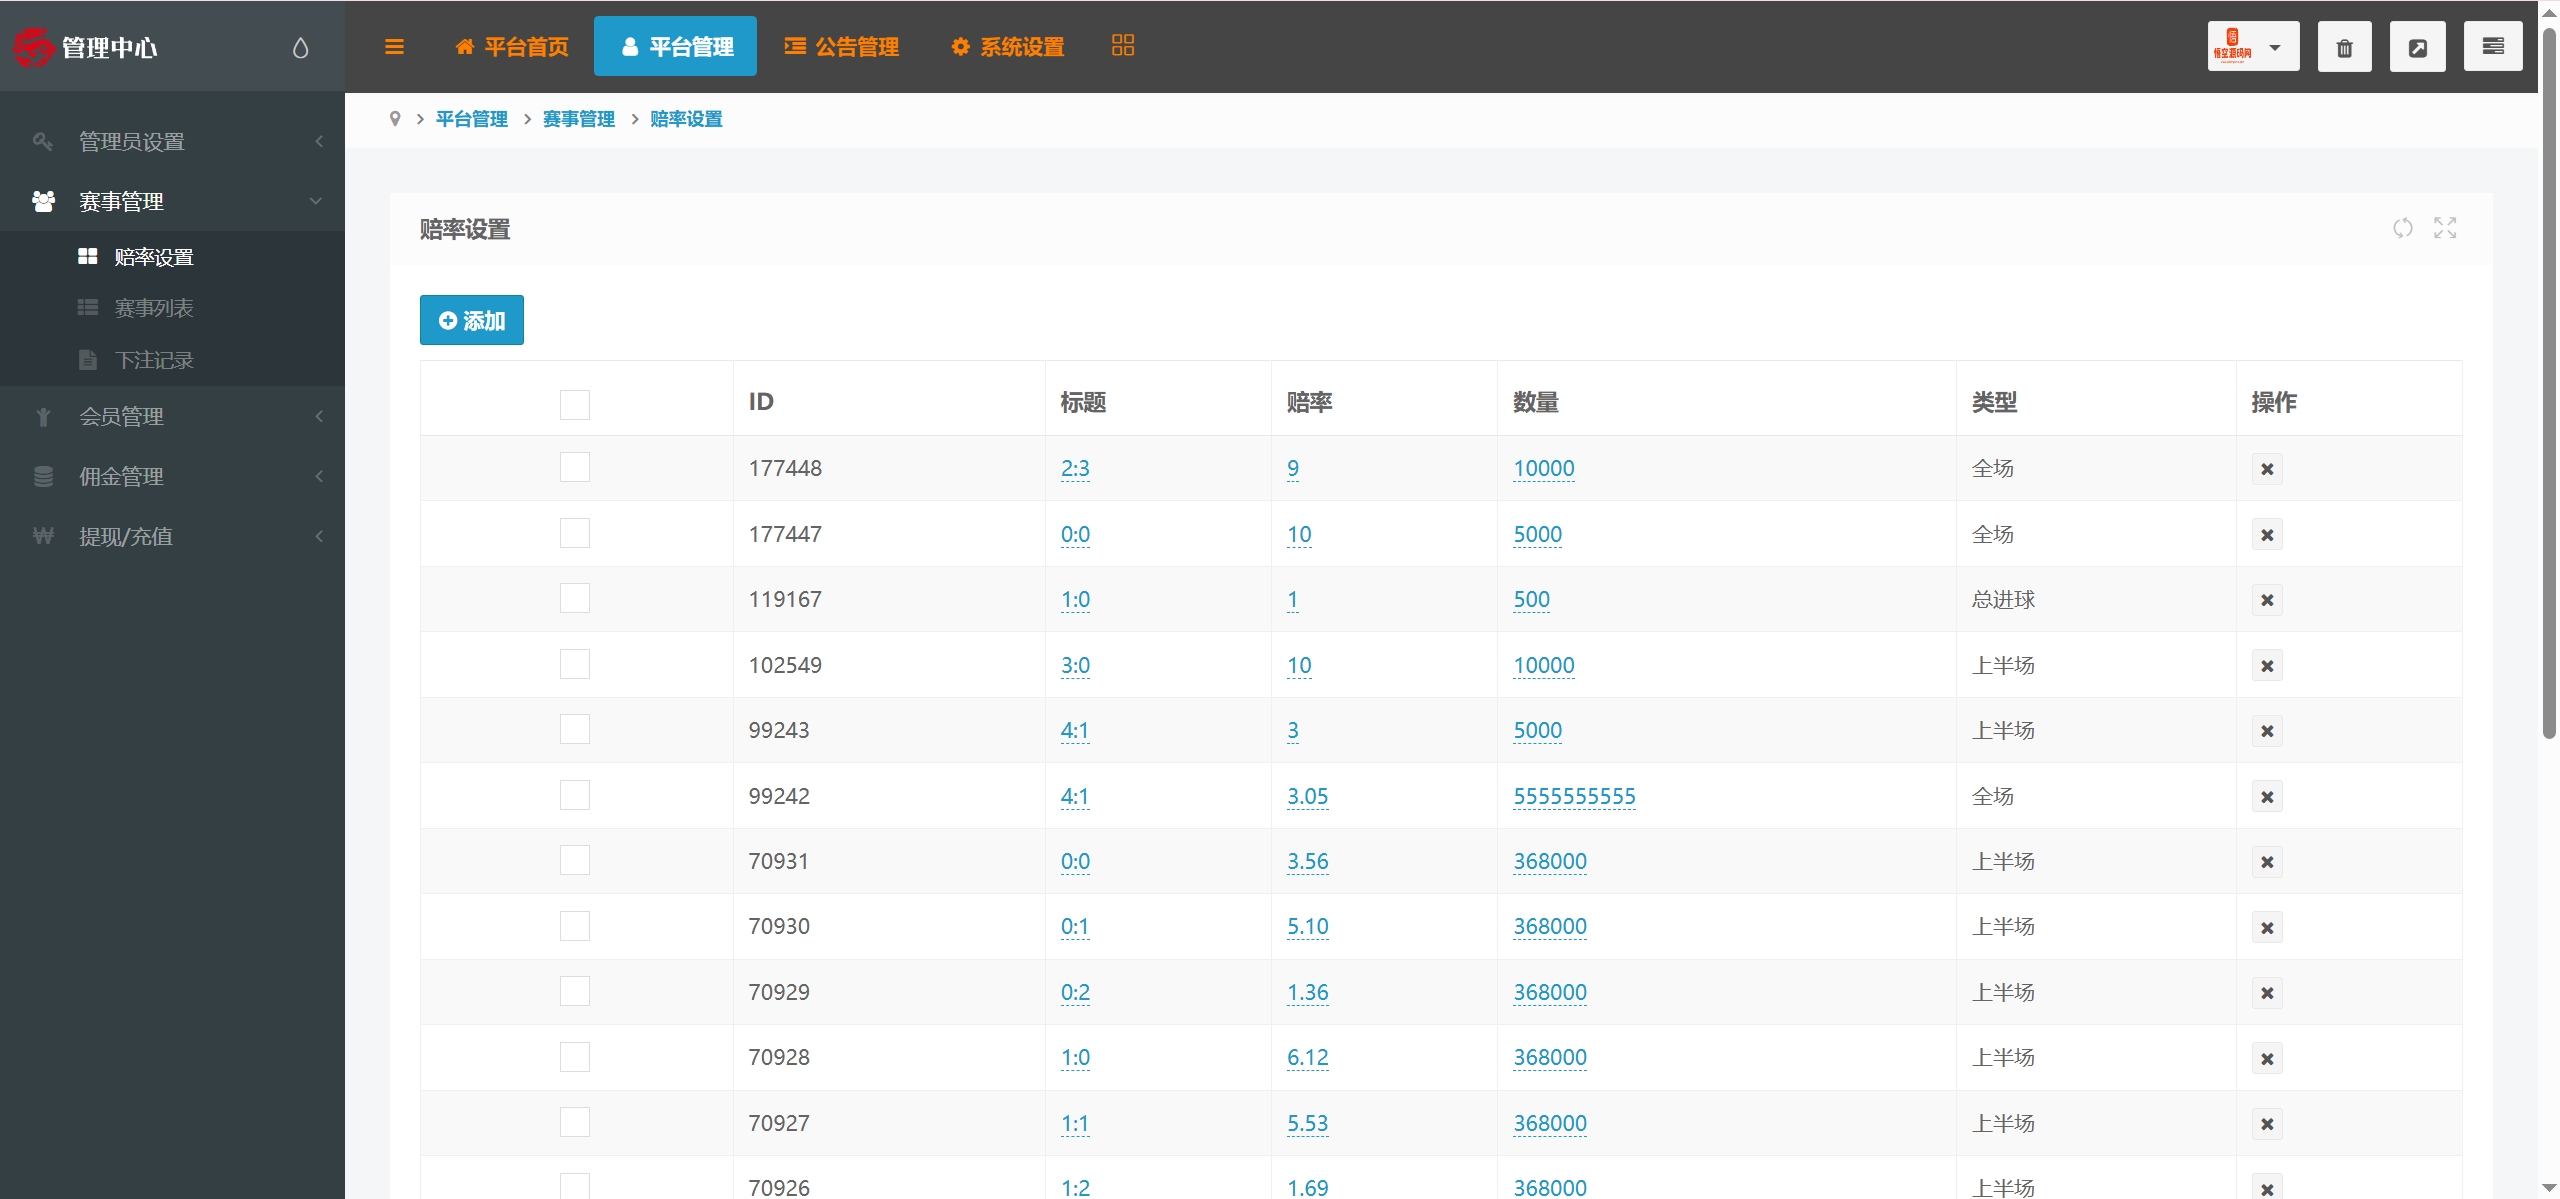Open 系统设置 top navigation tab
Viewport: 2560px width, 1199px height.
click(1007, 47)
